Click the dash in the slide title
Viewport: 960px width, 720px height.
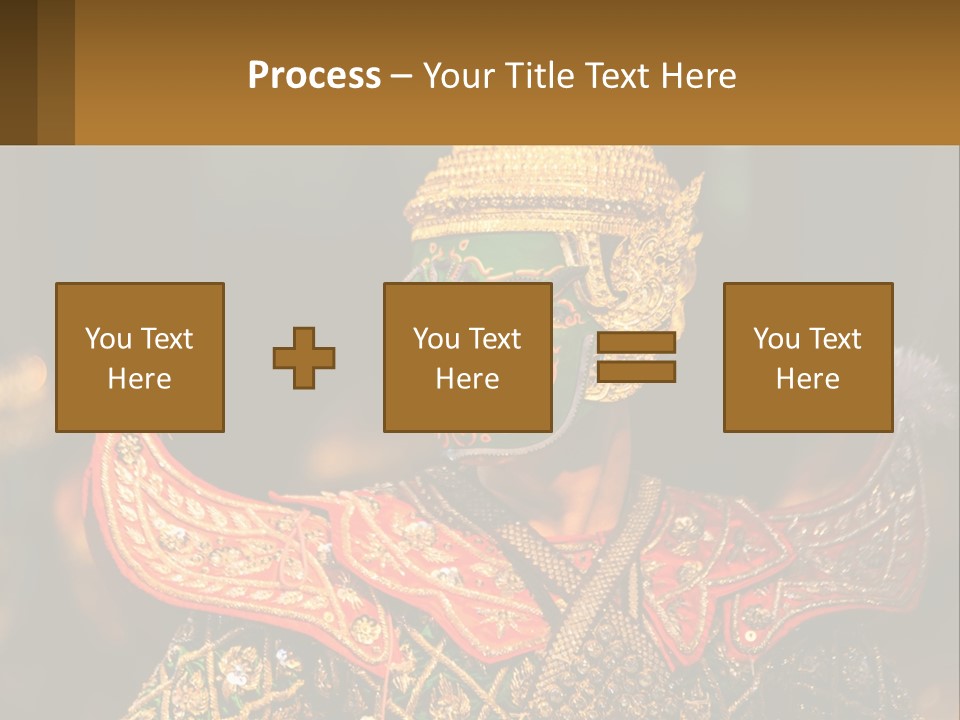(402, 76)
